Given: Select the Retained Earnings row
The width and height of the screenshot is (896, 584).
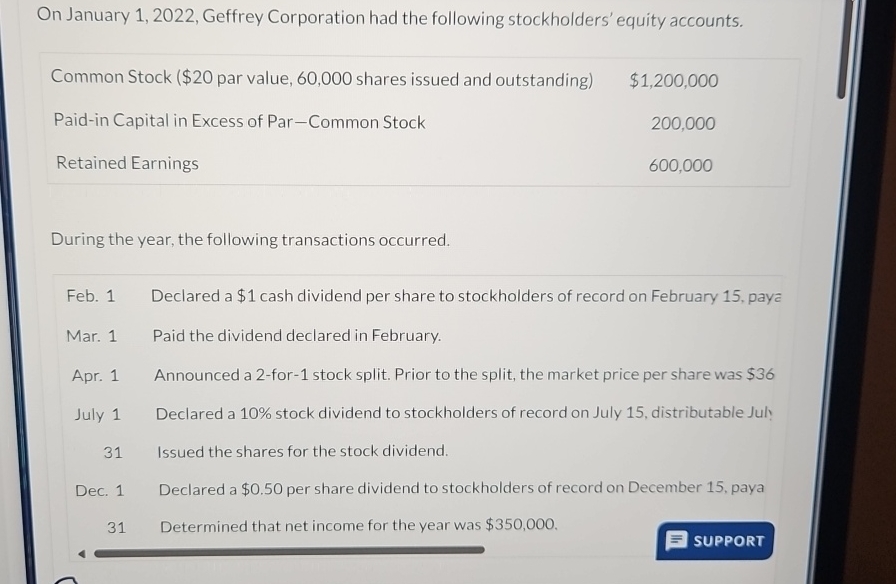Looking at the screenshot, I should (127, 162).
